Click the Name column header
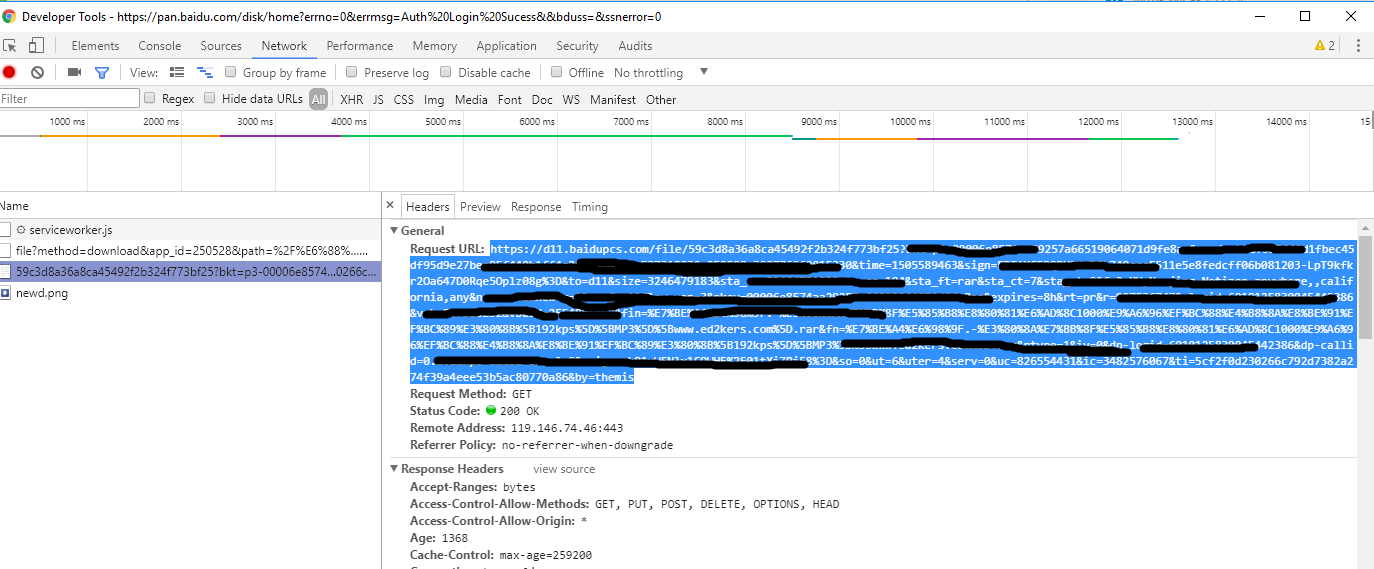Screen dimensions: 1374x569 pos(190,206)
